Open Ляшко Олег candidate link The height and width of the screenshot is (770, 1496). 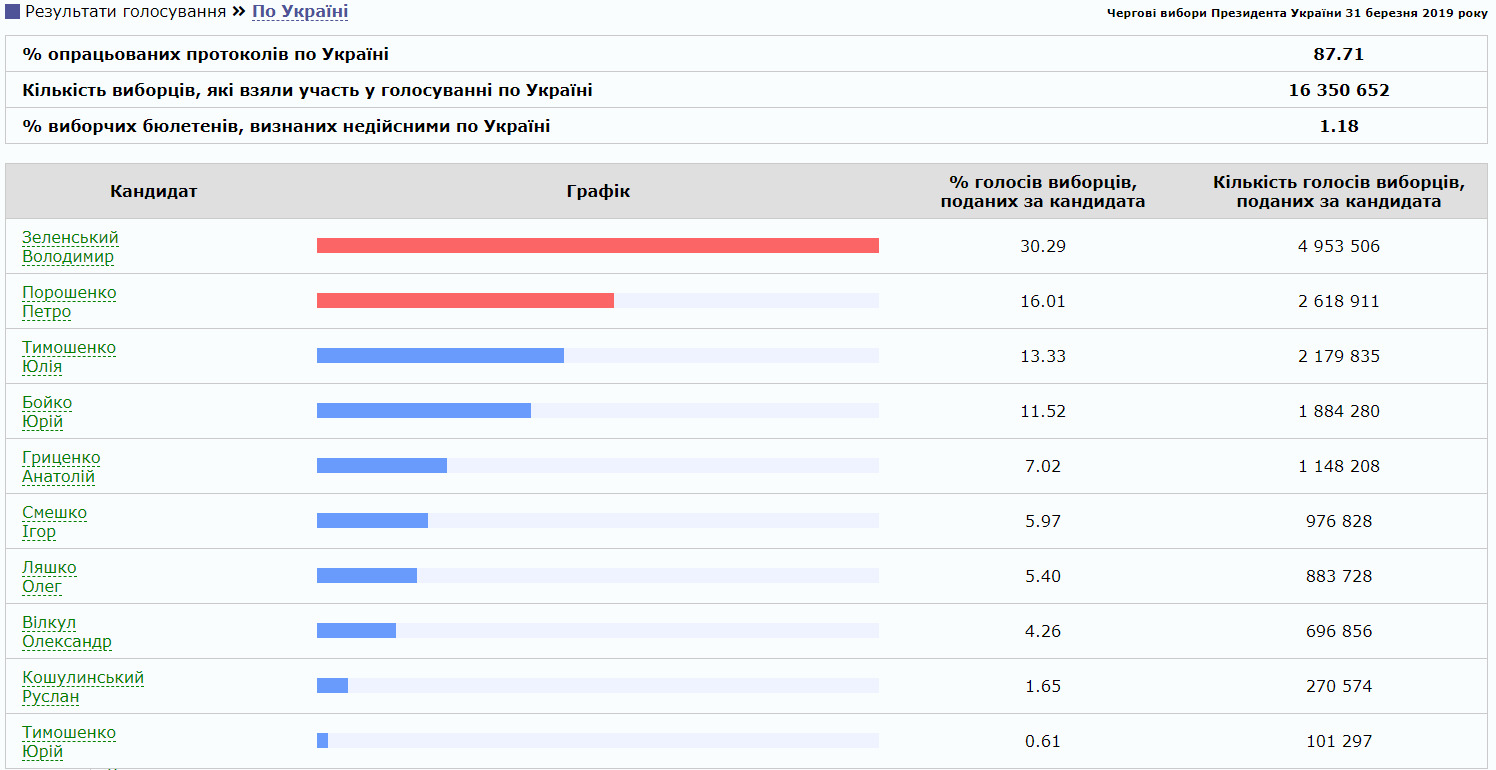pos(49,577)
